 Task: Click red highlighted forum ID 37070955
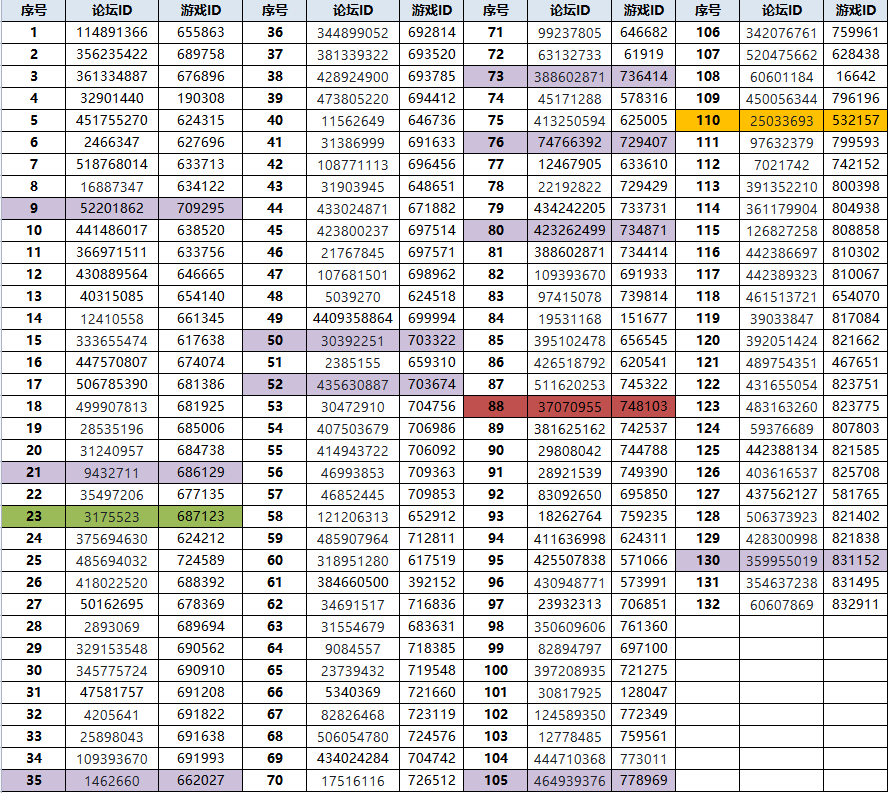tap(570, 406)
